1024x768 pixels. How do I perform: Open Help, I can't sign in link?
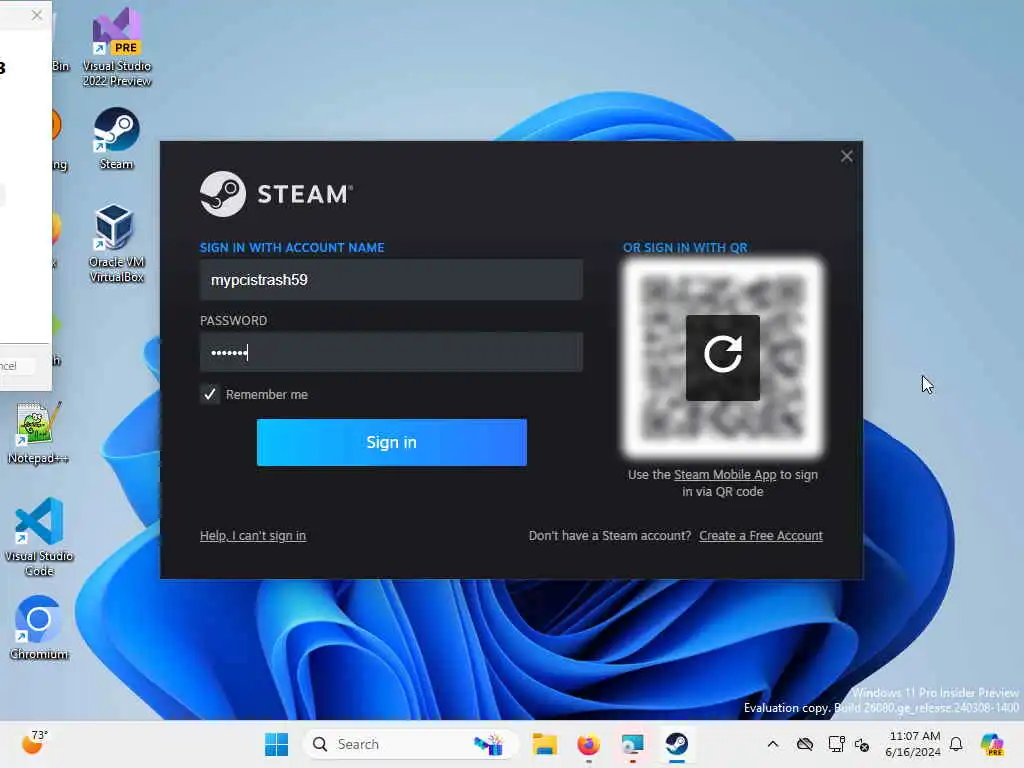[x=253, y=536]
